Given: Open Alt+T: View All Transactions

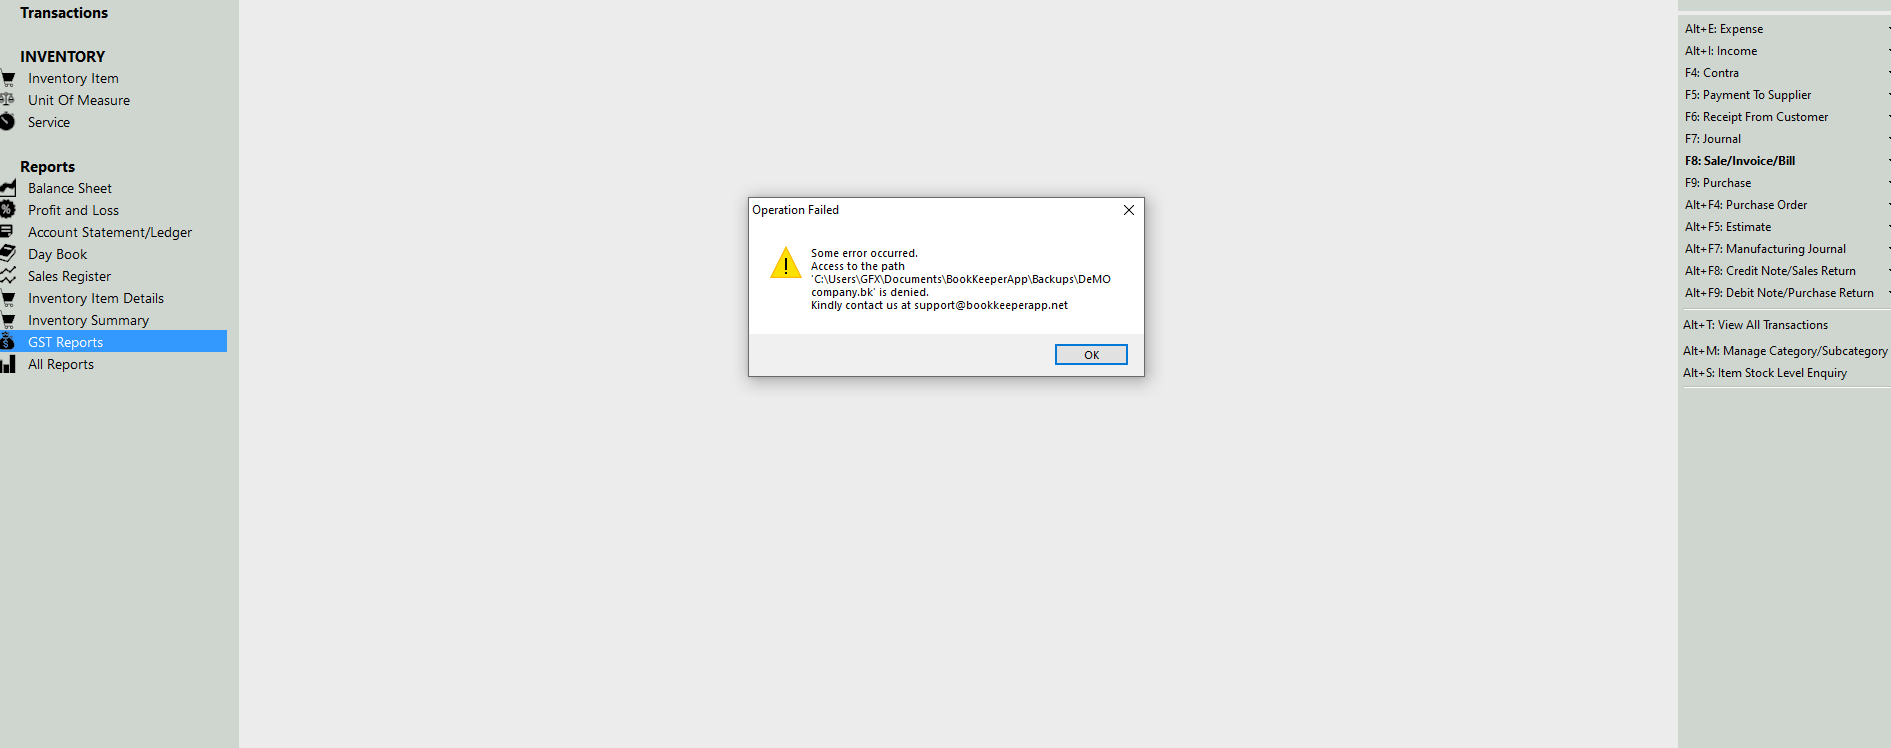Looking at the screenshot, I should [x=1755, y=325].
